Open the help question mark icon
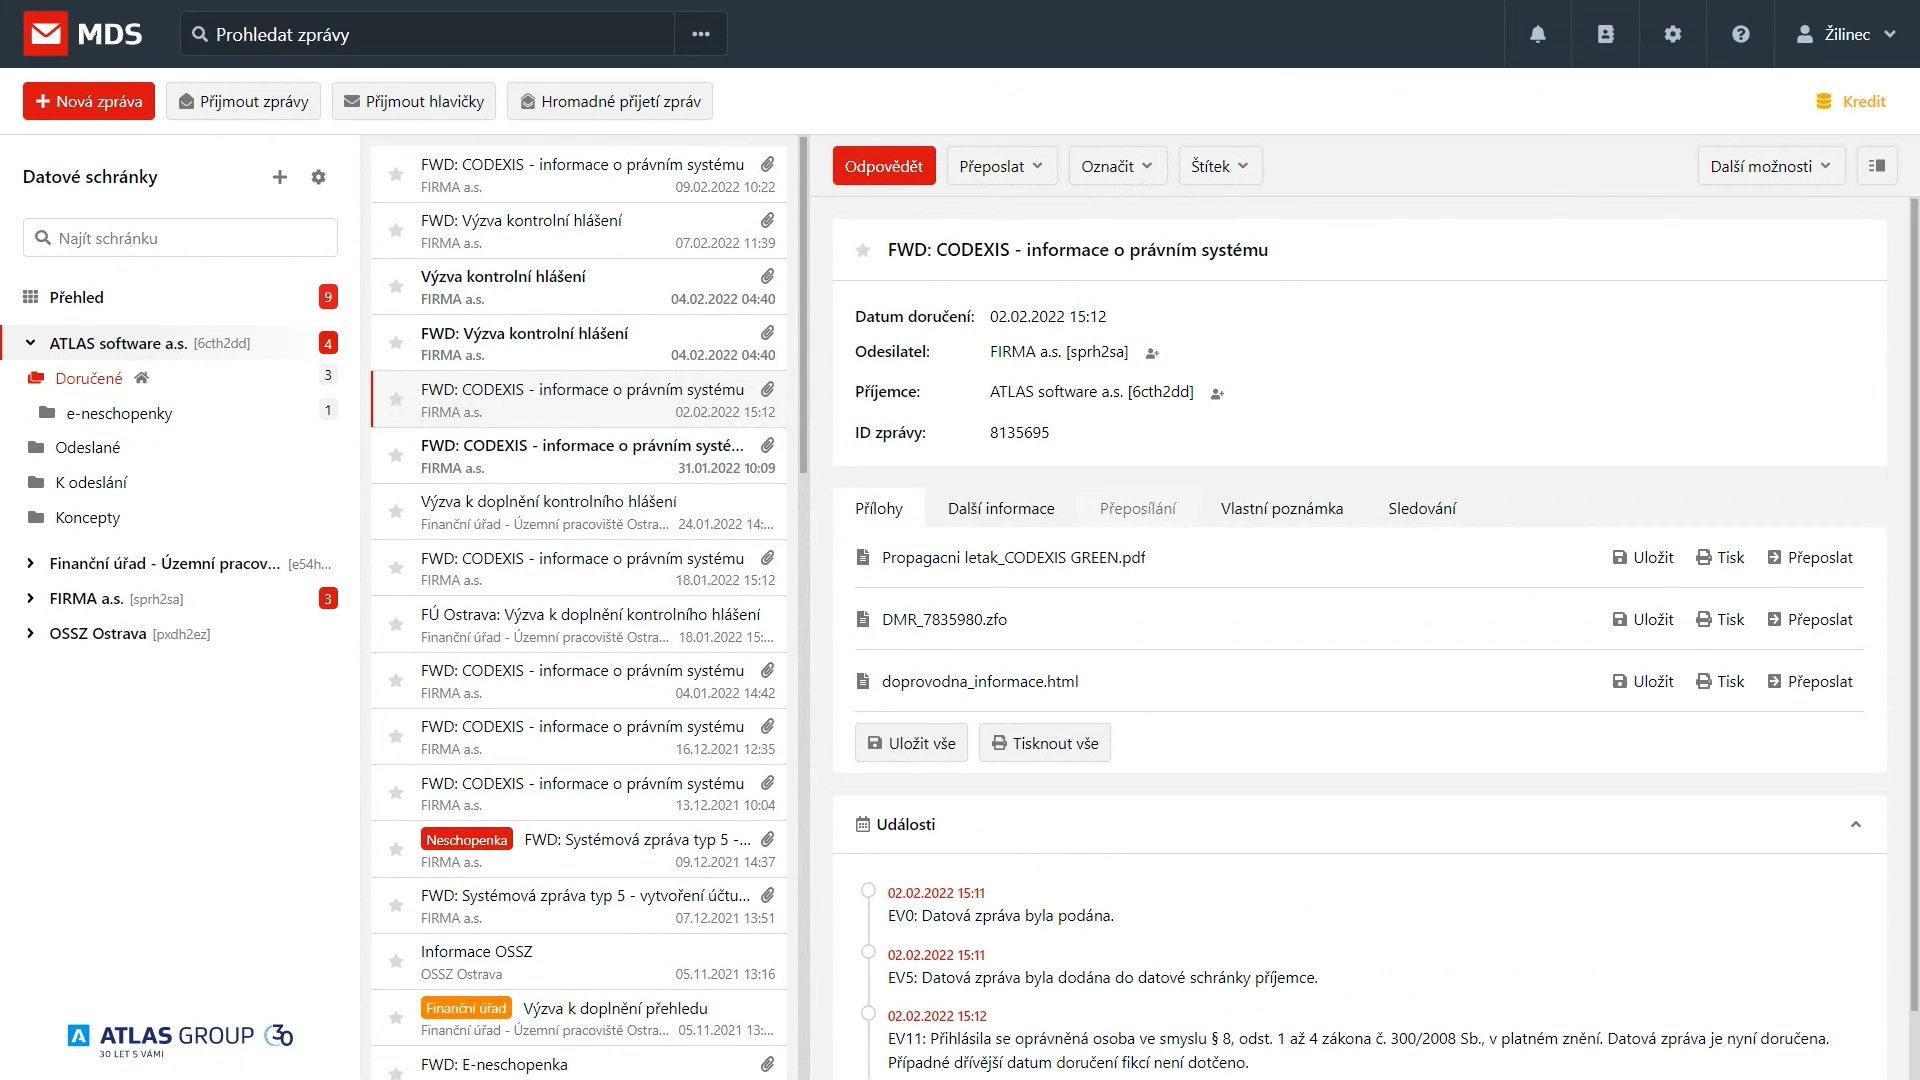 [x=1741, y=34]
